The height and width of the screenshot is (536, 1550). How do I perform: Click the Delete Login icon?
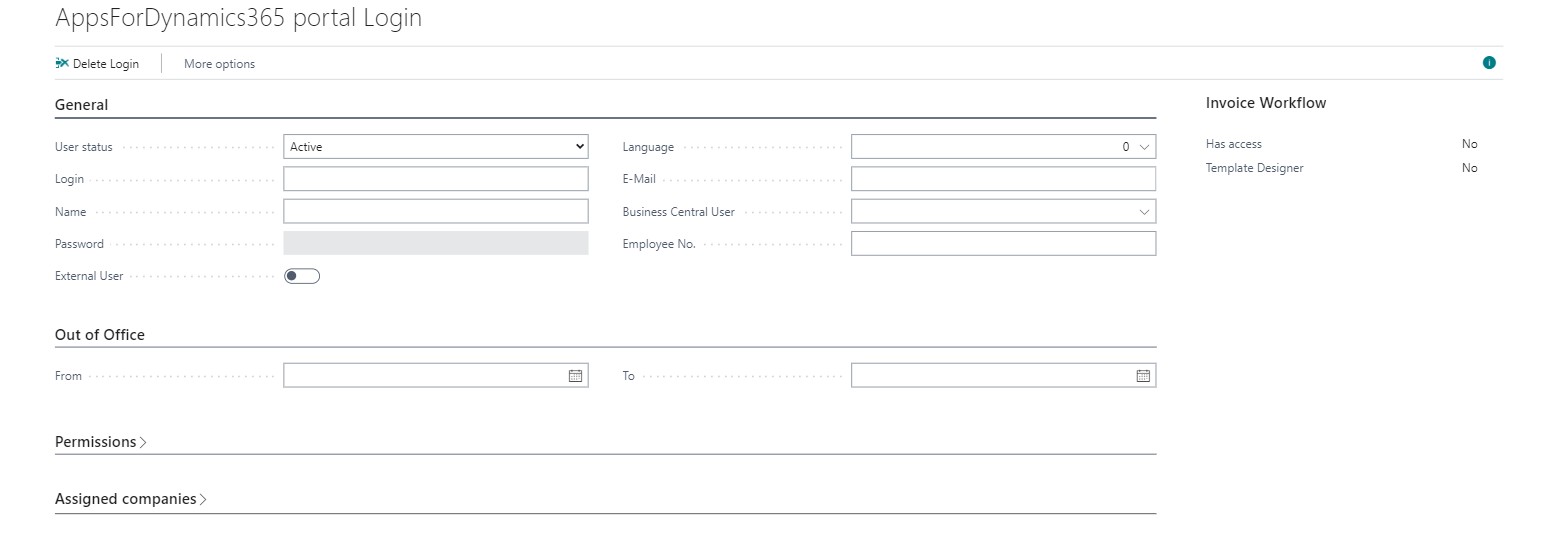[62, 63]
